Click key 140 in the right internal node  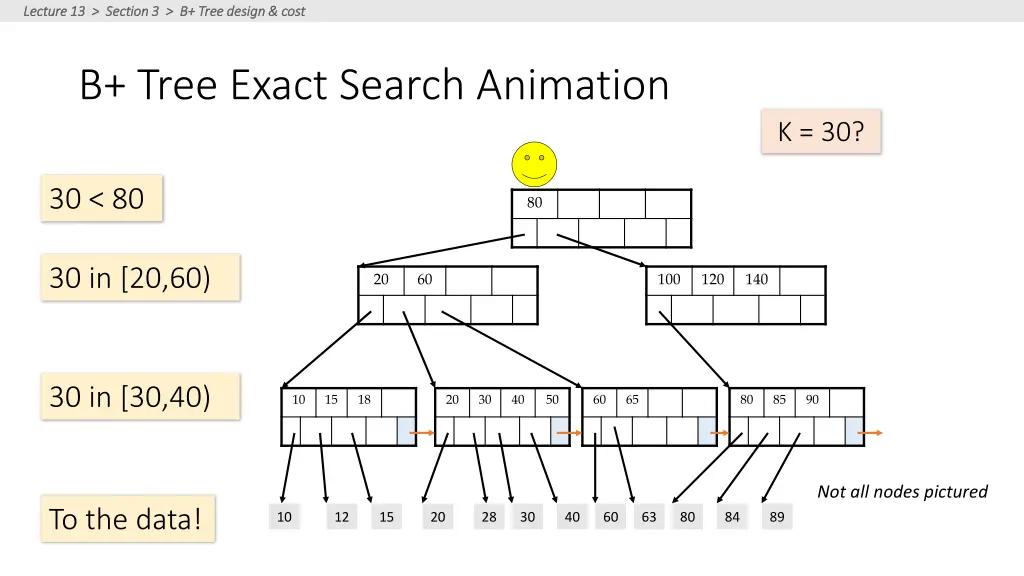pyautogui.click(x=756, y=280)
